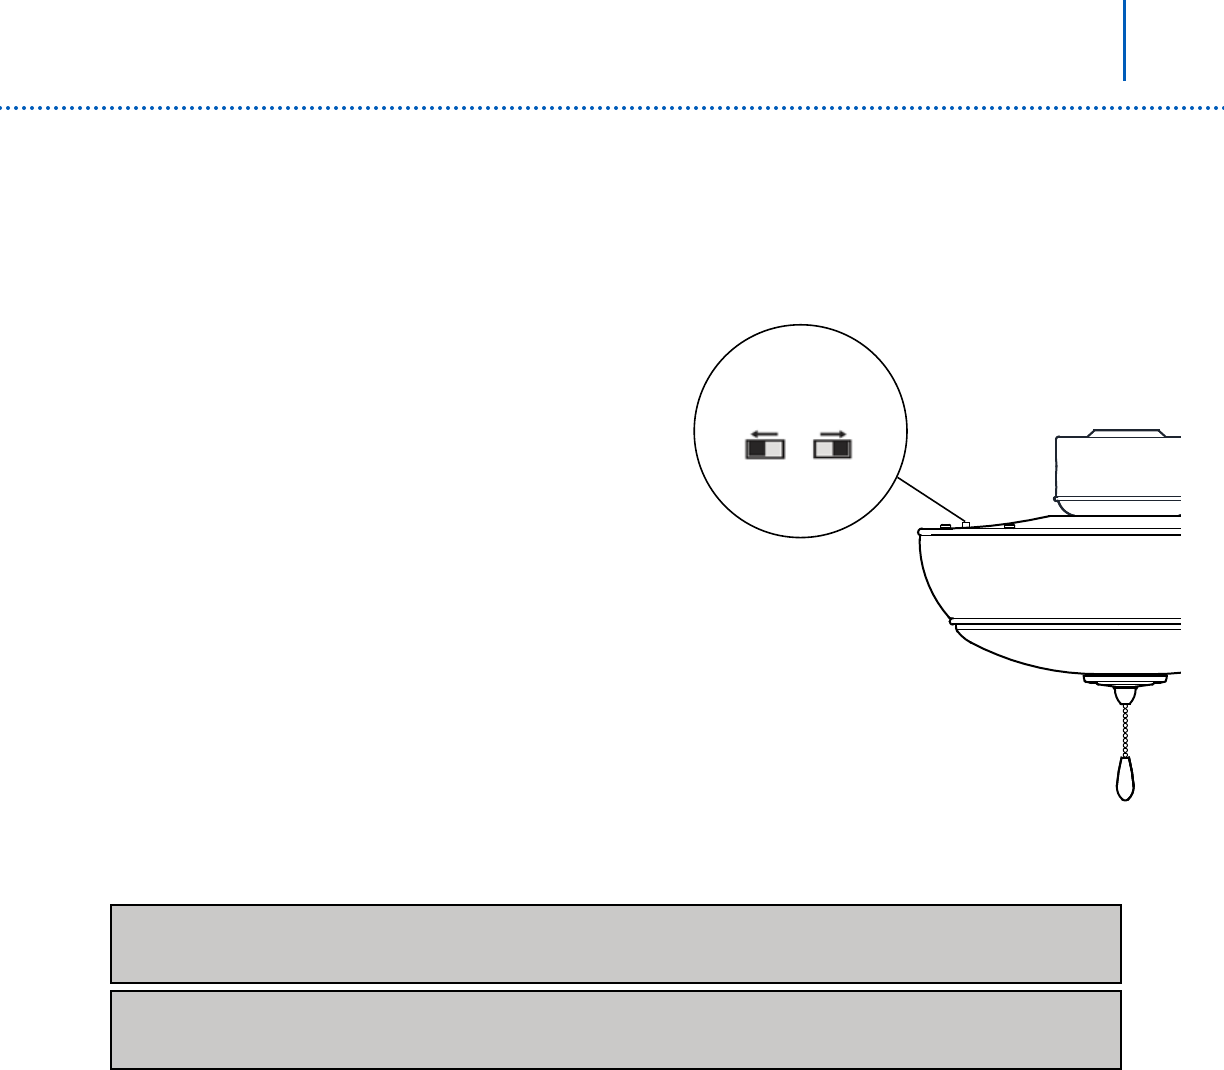The image size is (1224, 1070).
Task: Click the pull chain pendant on the fan
Action: click(1125, 781)
